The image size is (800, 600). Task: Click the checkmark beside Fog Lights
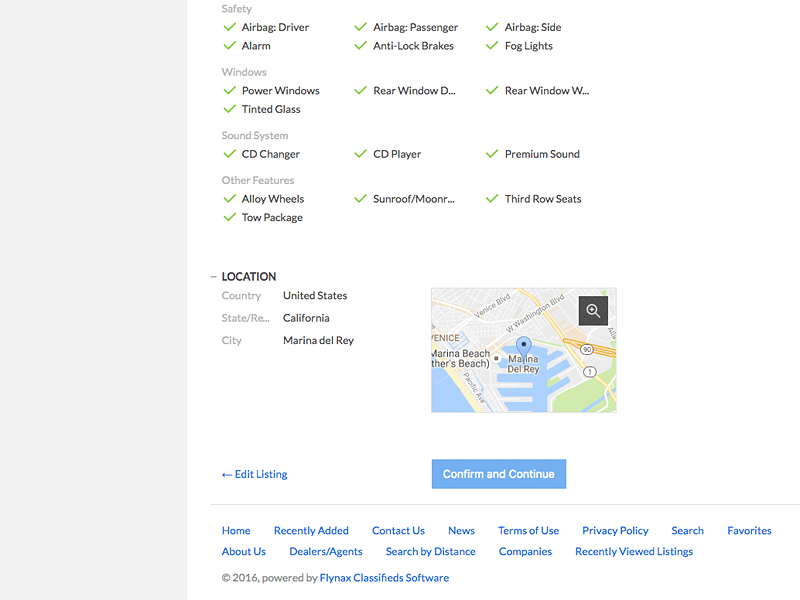[x=492, y=45]
